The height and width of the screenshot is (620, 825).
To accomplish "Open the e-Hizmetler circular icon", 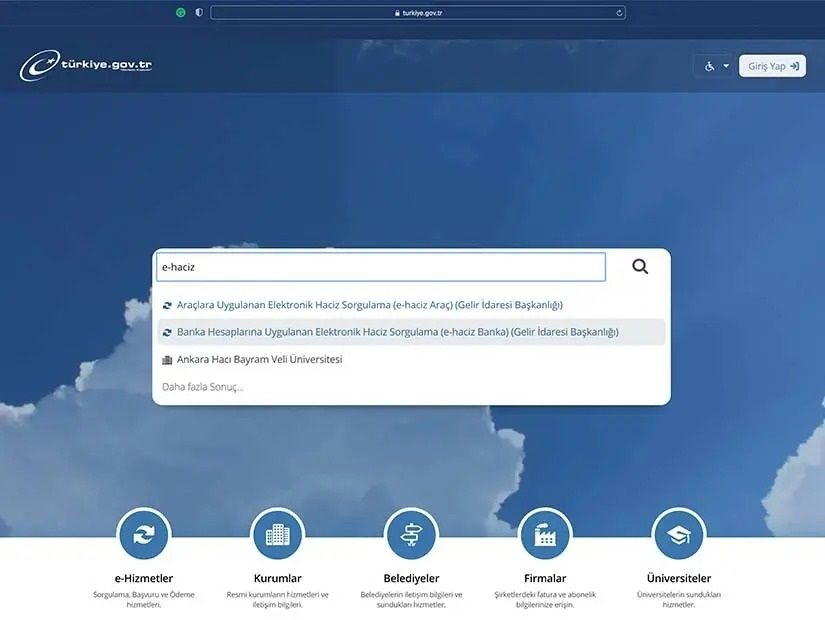I will (144, 535).
